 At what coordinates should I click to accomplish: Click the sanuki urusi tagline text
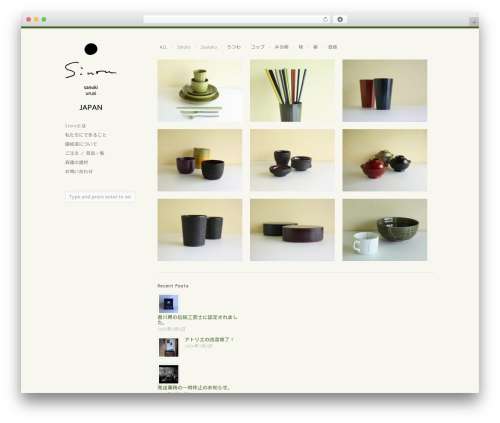[91, 90]
